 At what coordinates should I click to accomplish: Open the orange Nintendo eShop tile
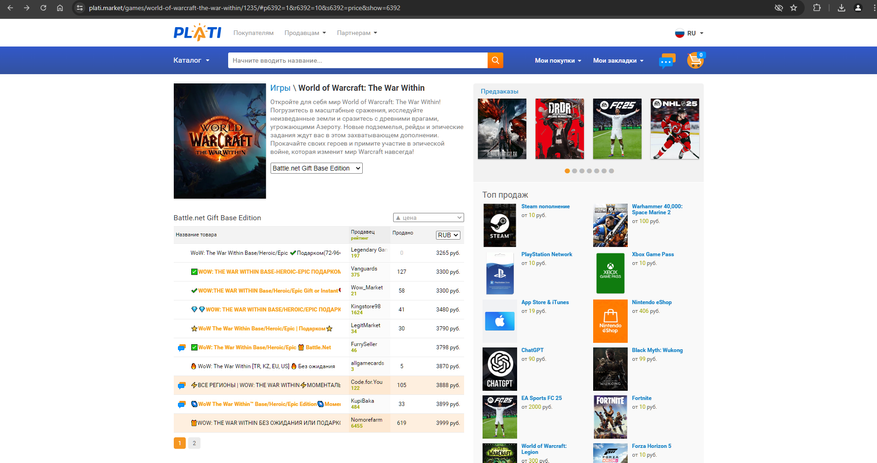pyautogui.click(x=610, y=322)
